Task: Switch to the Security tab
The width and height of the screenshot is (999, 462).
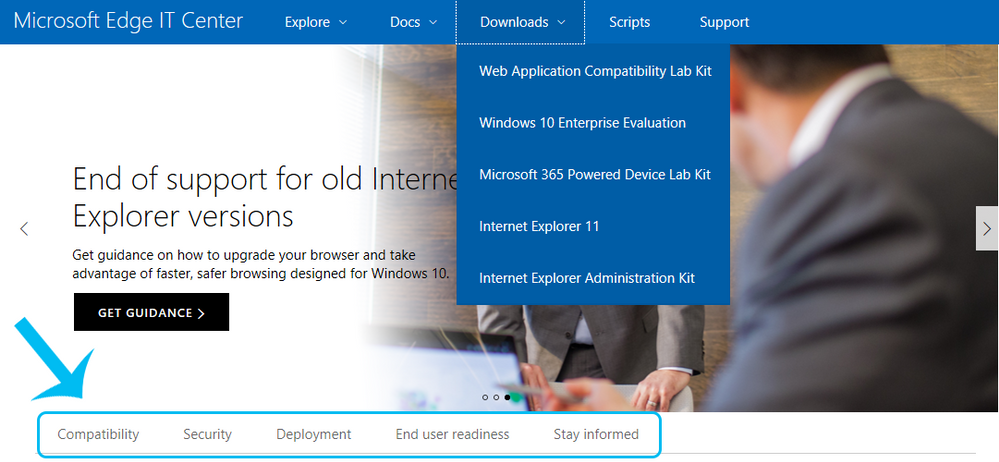Action: (x=207, y=434)
